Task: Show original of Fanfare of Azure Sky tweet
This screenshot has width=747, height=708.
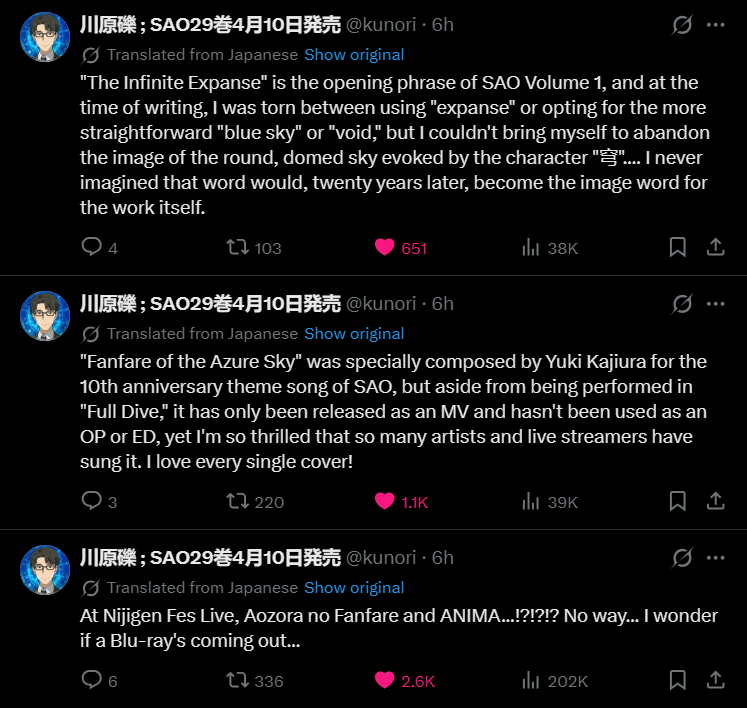Action: [x=354, y=334]
